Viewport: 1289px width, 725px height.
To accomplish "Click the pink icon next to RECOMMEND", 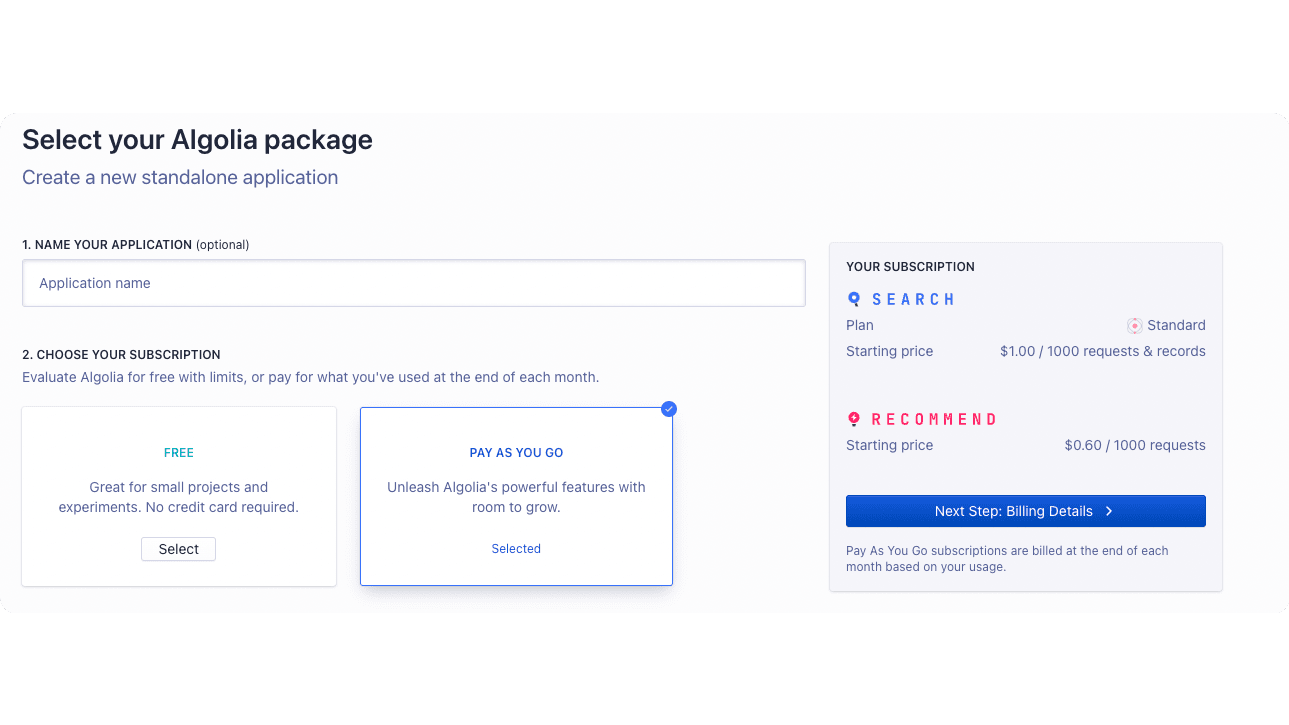I will 853,419.
